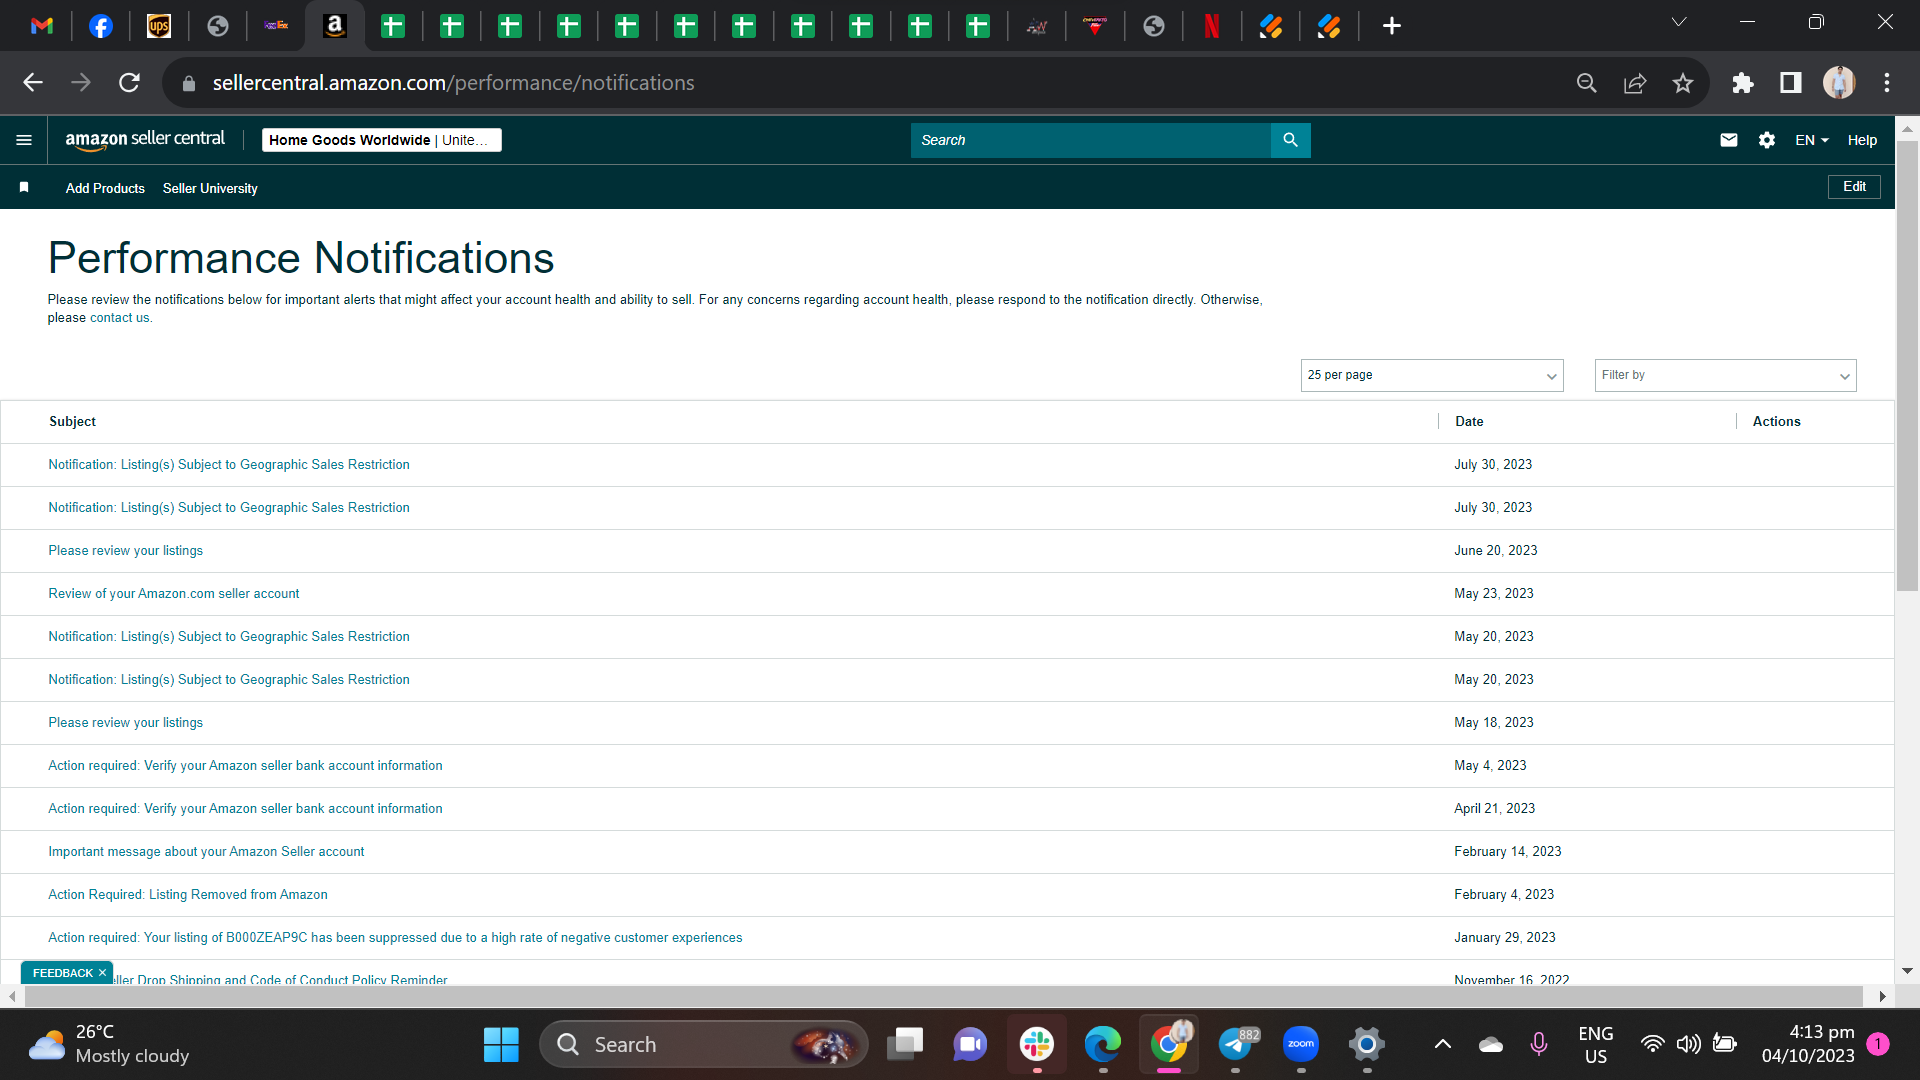The image size is (1920, 1080).
Task: Open the messages envelope icon
Action: [1728, 140]
